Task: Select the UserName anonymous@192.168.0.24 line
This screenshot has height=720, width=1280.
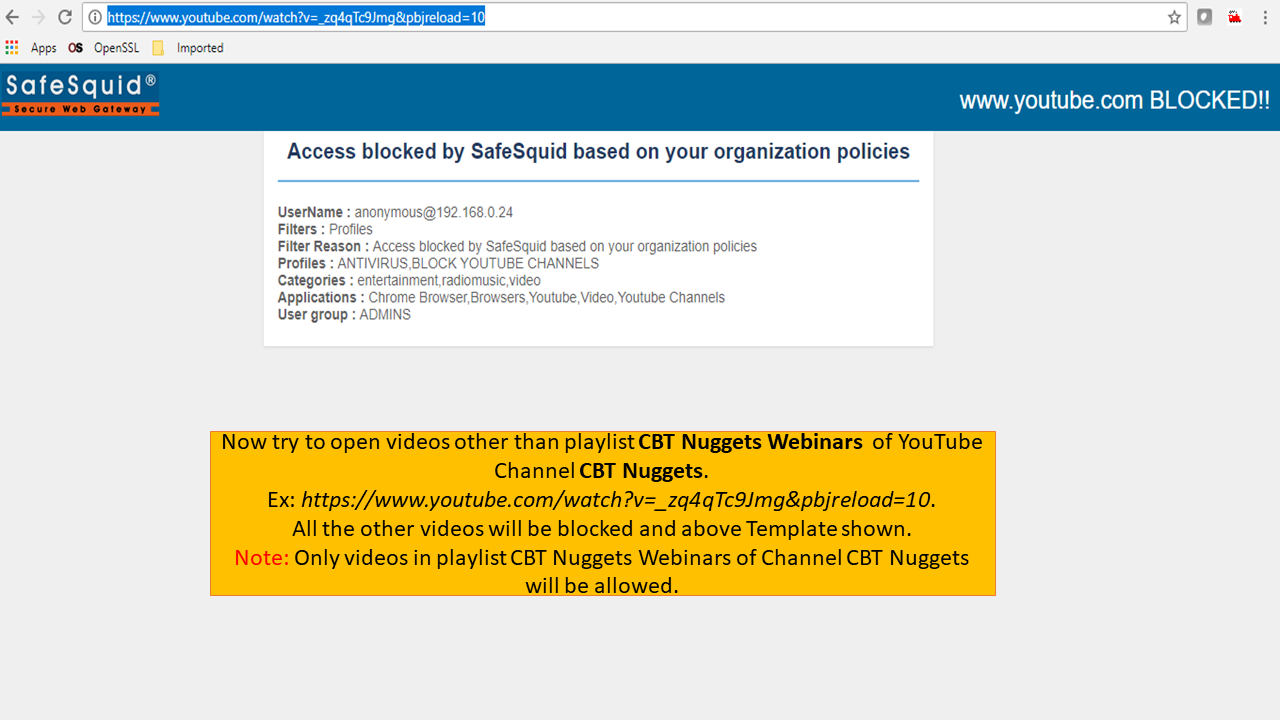Action: (395, 212)
